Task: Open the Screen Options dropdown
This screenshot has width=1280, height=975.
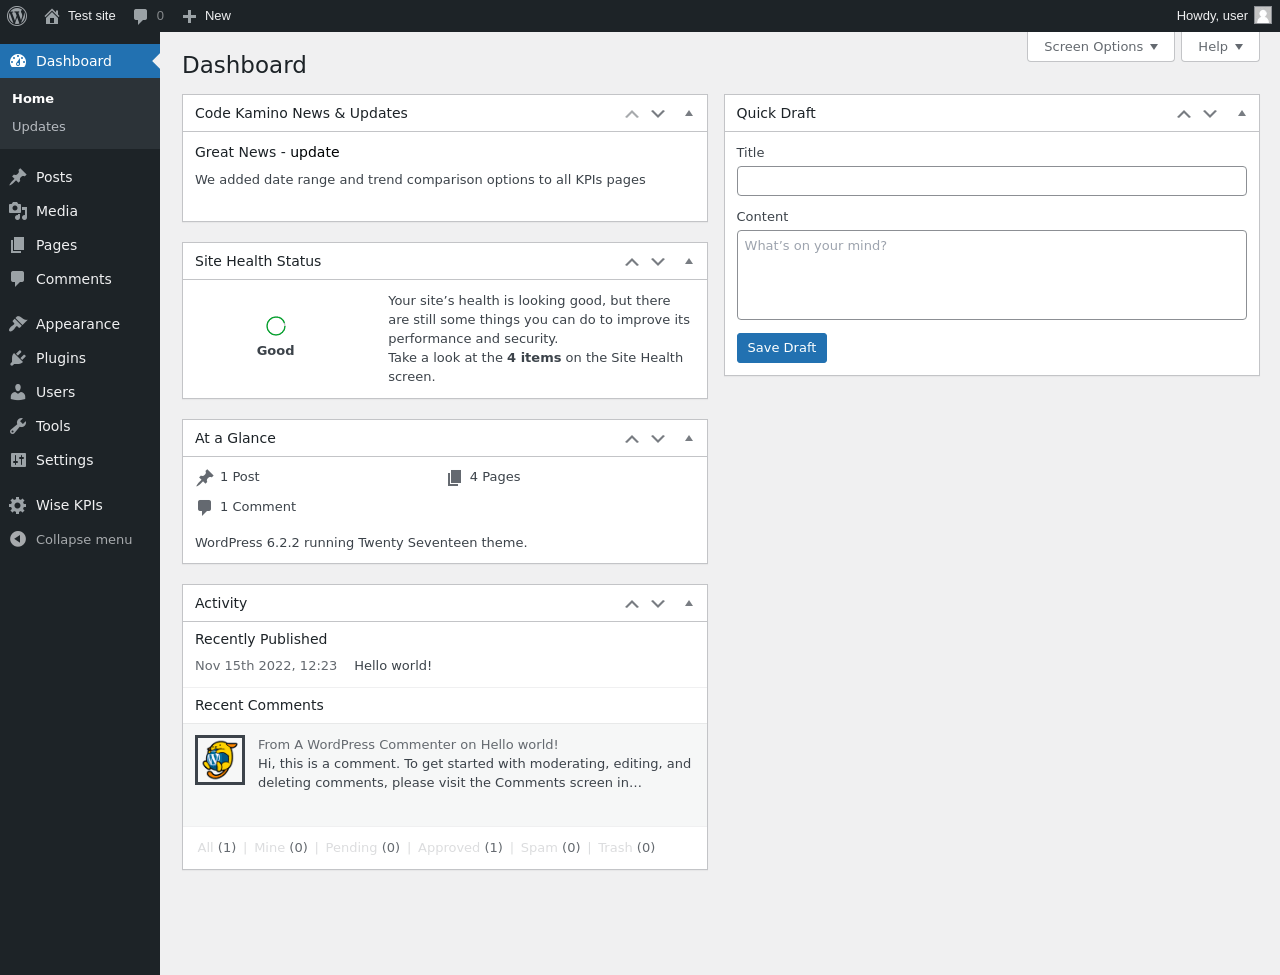Action: click(1101, 47)
